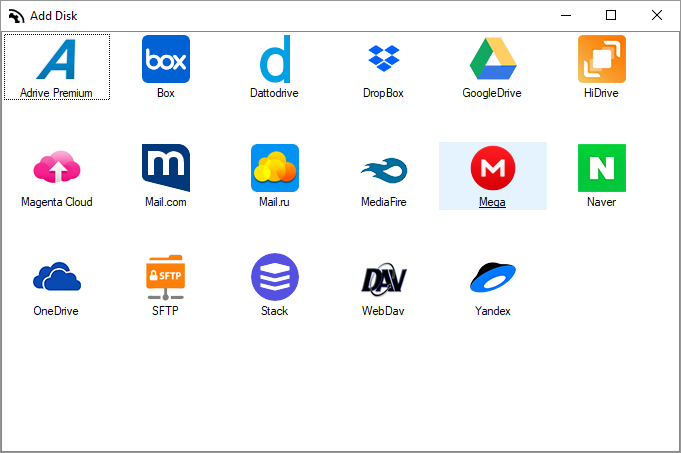Click the underlined Mega label
The height and width of the screenshot is (453, 681).
coord(492,202)
